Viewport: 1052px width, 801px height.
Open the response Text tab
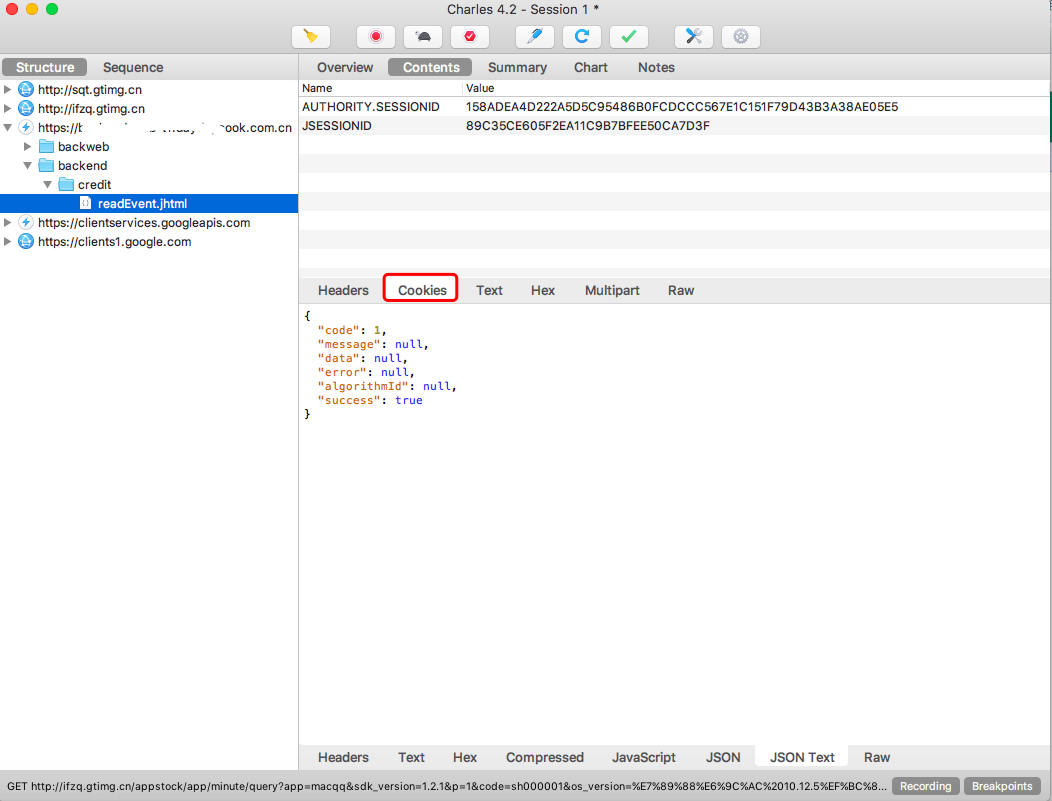[x=411, y=757]
